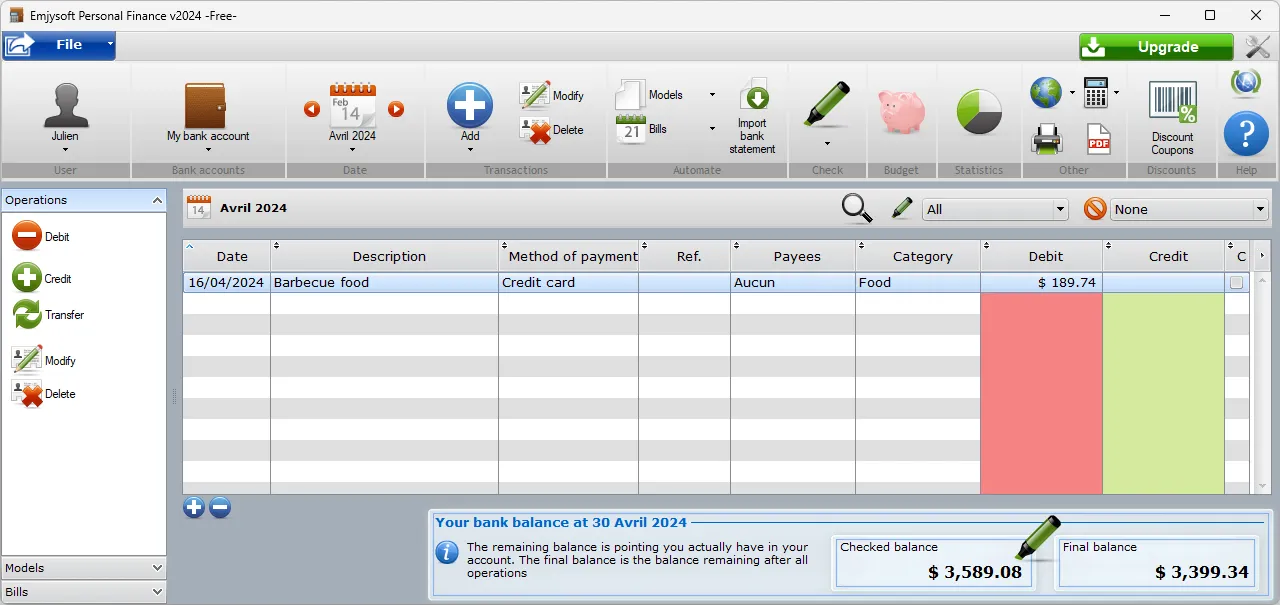Viewport: 1280px width, 605px height.
Task: Open the Budget piggy bank
Action: coord(901,108)
